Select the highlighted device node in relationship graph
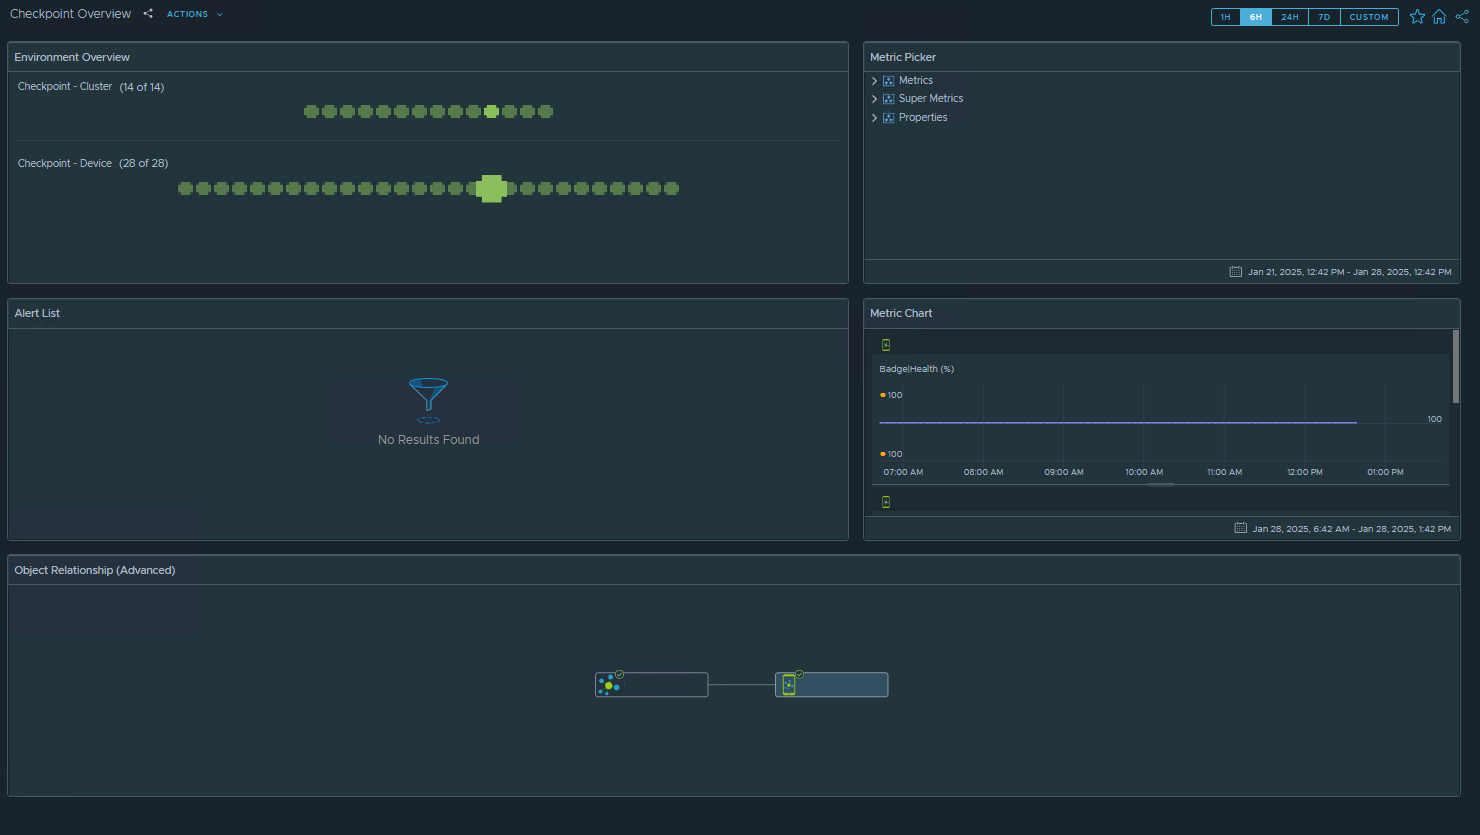 [x=831, y=685]
